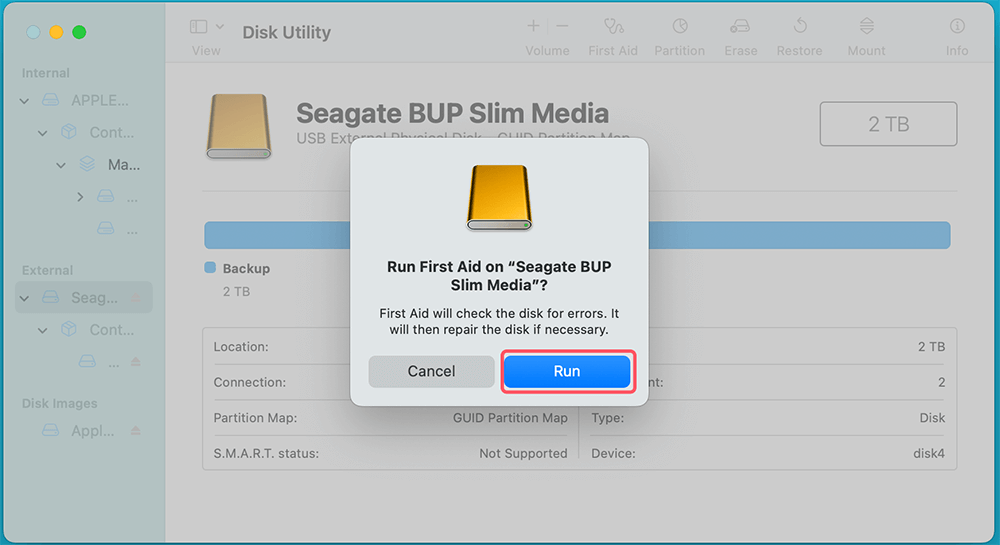1000x545 pixels.
Task: Click the Backup partition color swatch
Action: click(210, 268)
